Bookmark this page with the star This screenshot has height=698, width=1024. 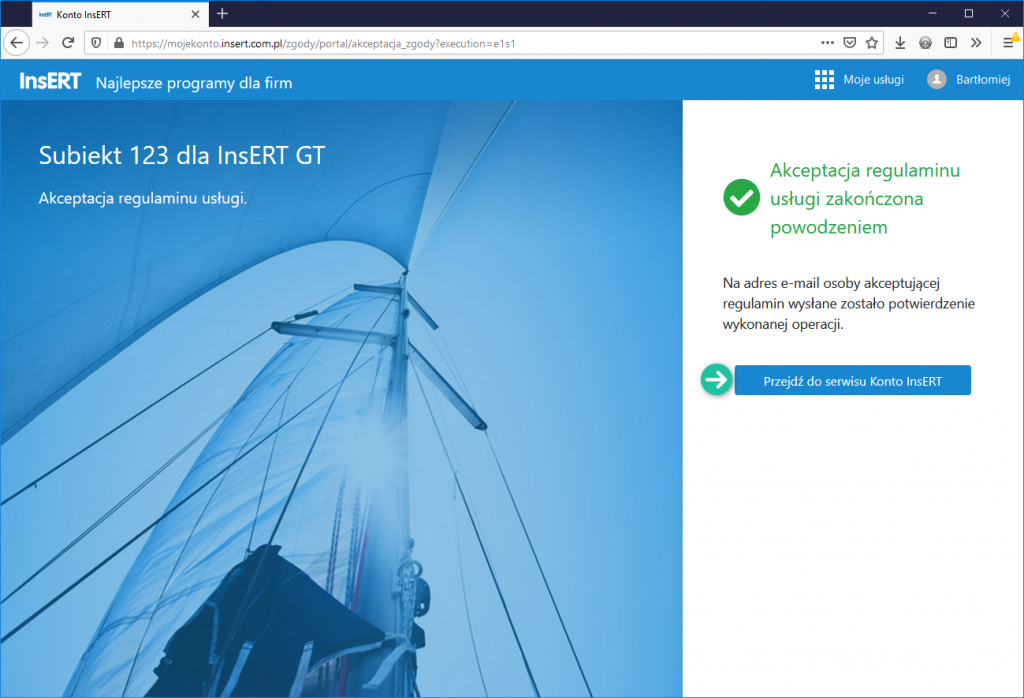[872, 43]
